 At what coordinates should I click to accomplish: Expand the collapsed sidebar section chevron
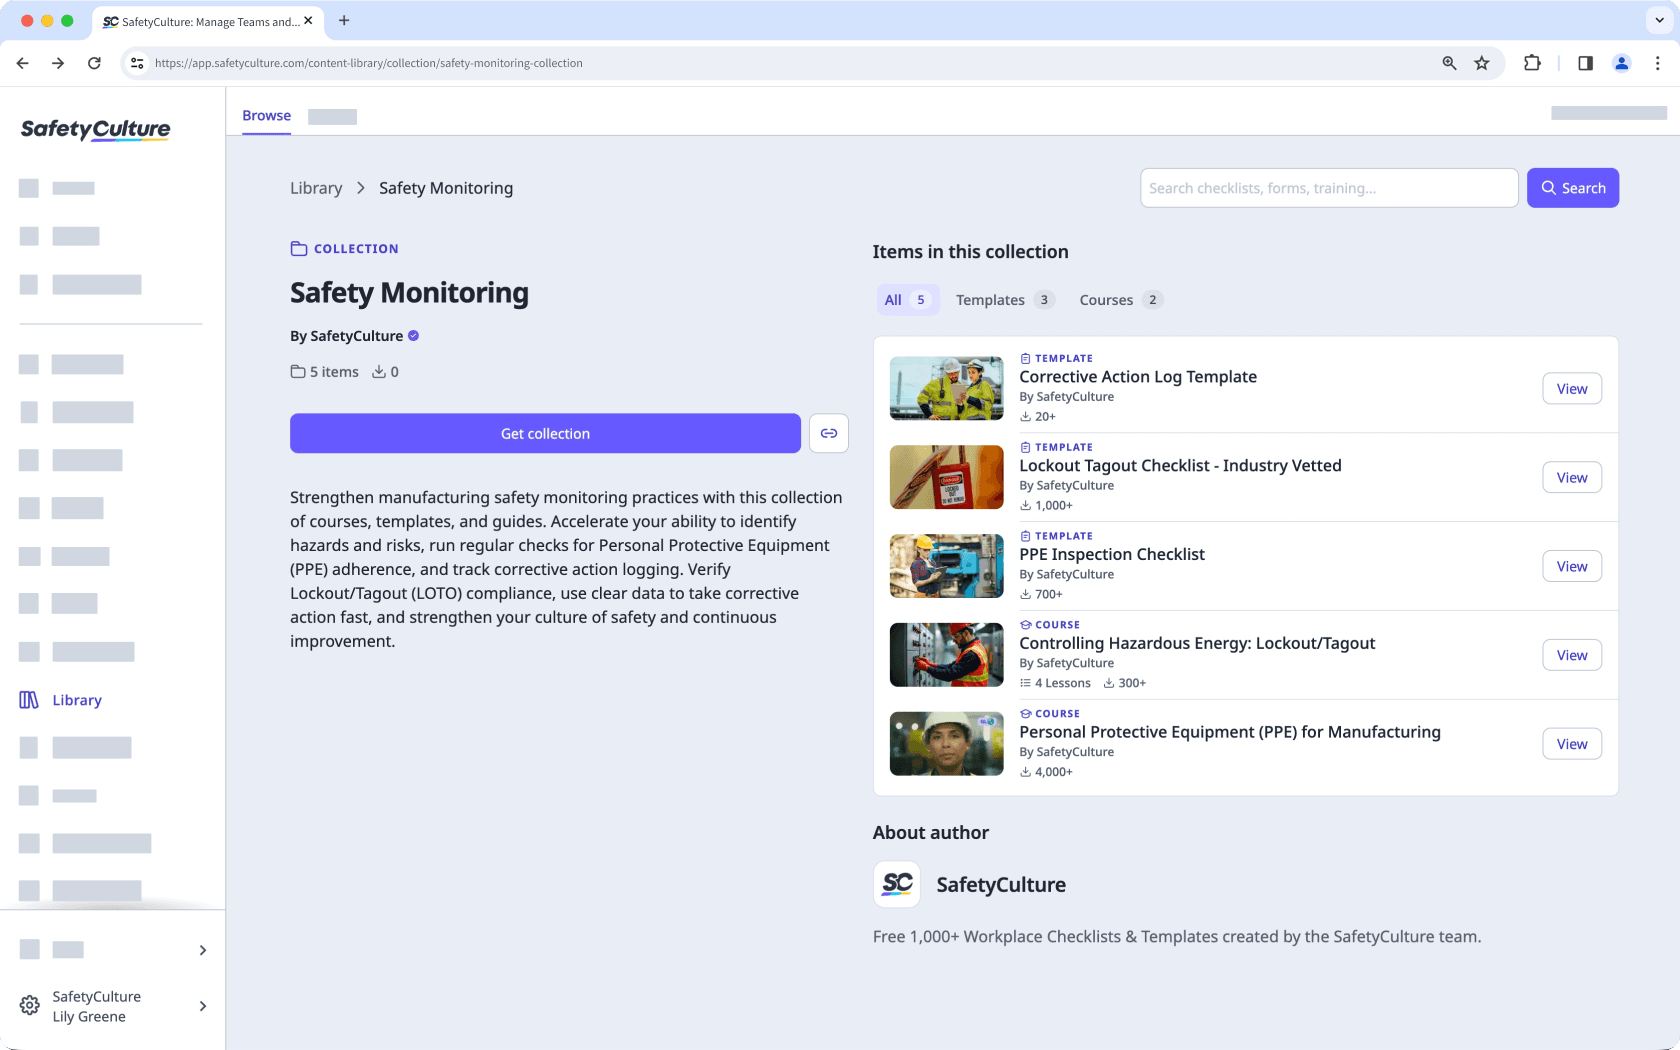coord(202,950)
